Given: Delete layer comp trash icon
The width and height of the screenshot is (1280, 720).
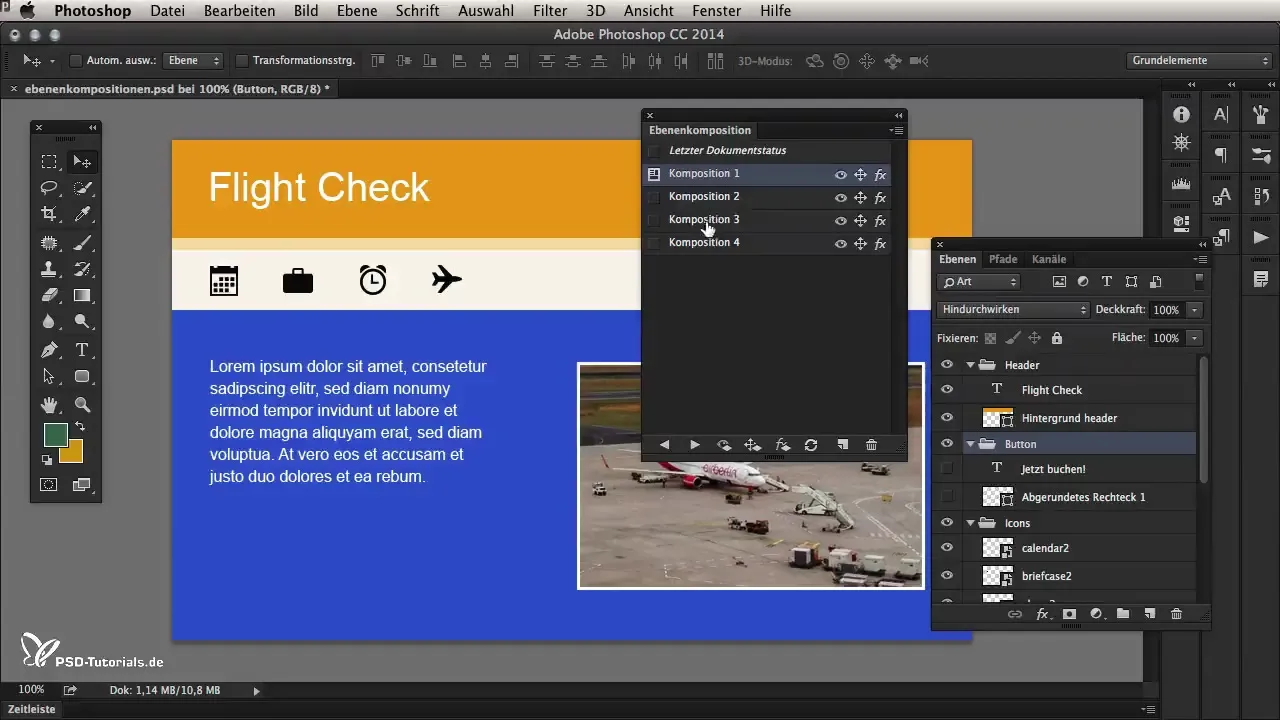Looking at the screenshot, I should coord(871,445).
